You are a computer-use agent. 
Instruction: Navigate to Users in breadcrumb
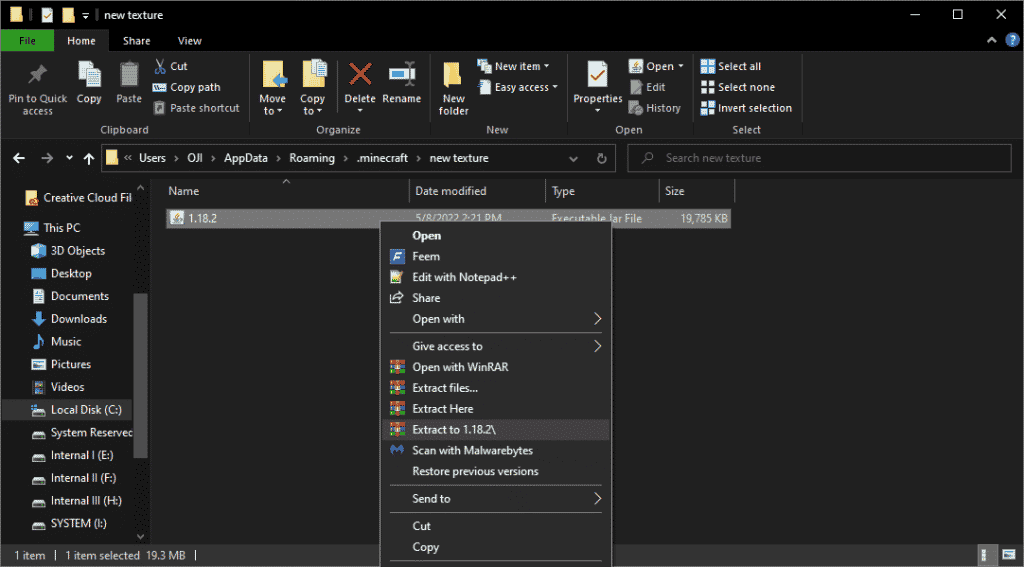[x=152, y=158]
